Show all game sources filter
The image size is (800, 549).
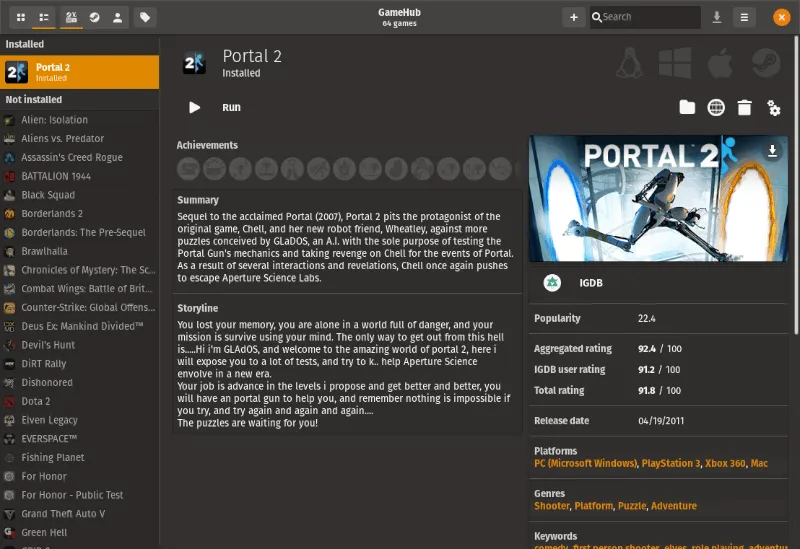tap(71, 17)
